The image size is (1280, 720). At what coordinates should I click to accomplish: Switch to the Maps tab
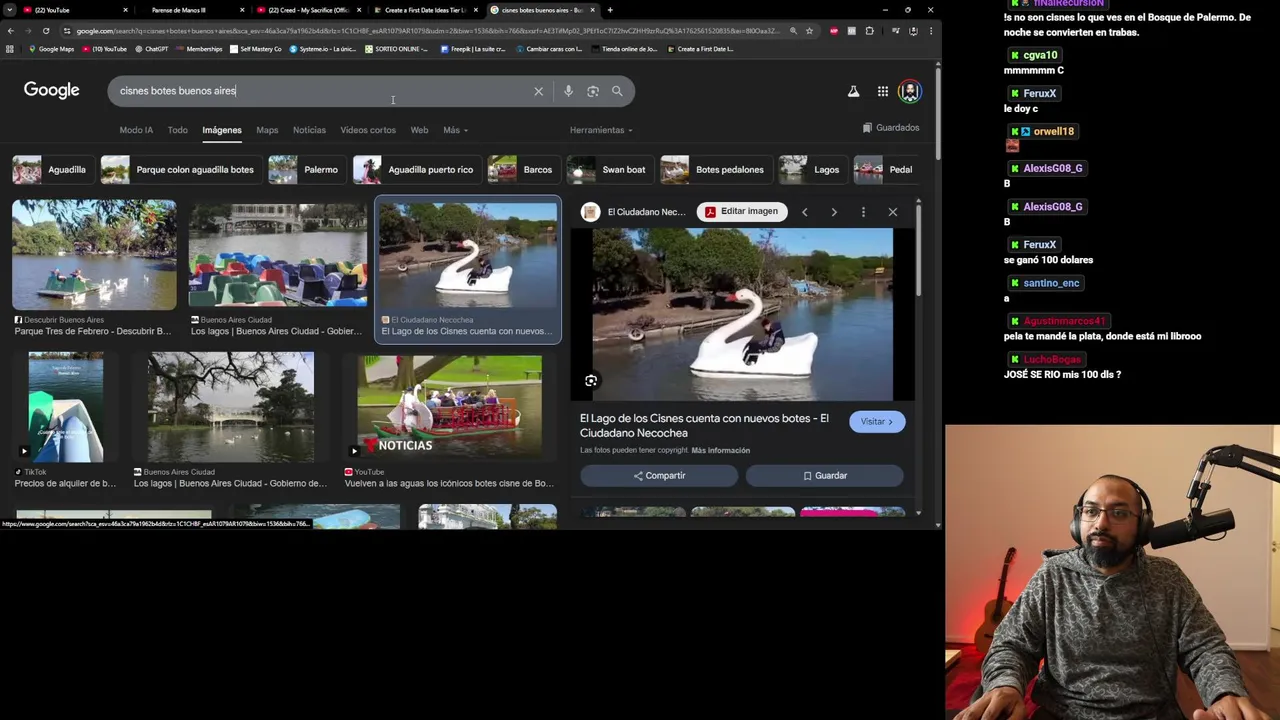267,130
